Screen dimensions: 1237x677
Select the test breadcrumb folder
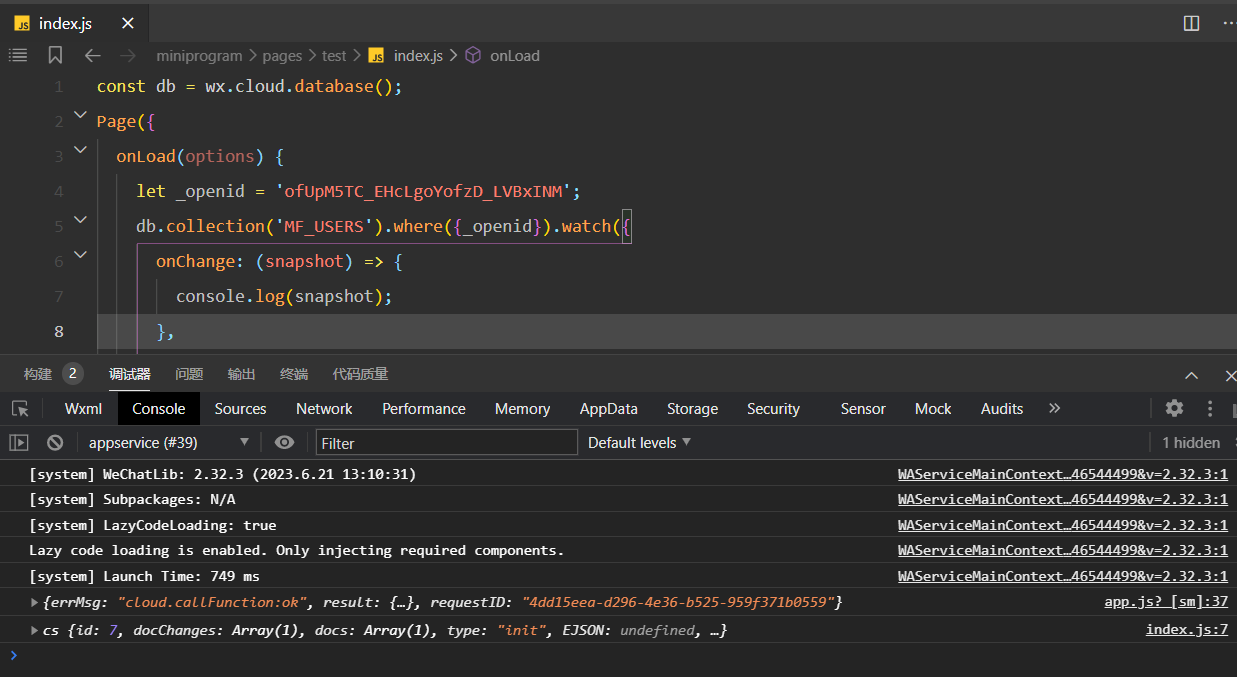point(334,56)
